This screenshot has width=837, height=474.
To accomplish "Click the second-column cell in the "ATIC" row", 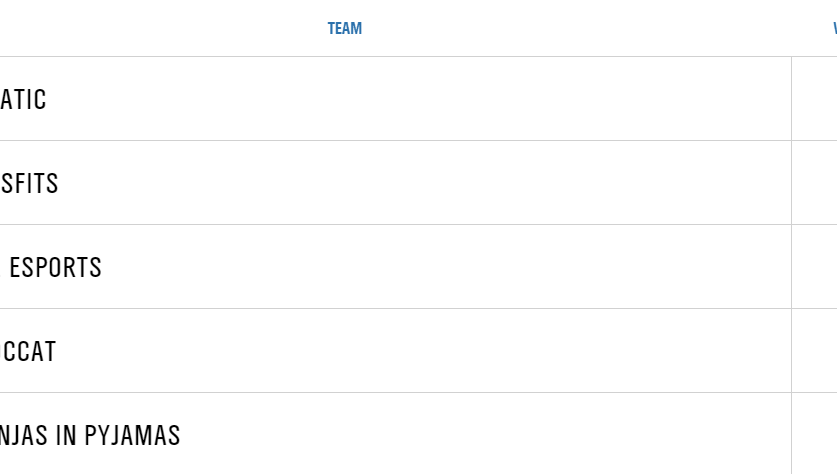I will (815, 99).
